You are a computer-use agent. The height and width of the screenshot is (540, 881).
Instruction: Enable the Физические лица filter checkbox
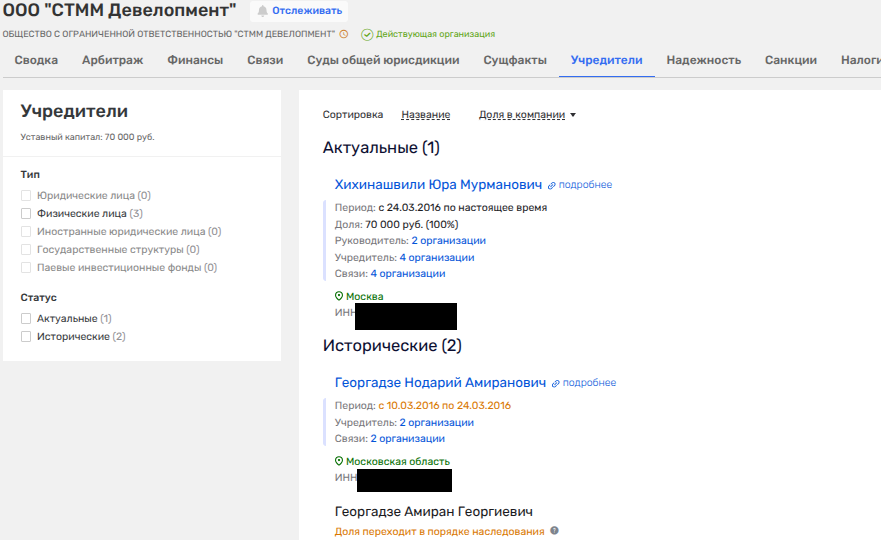tap(27, 213)
